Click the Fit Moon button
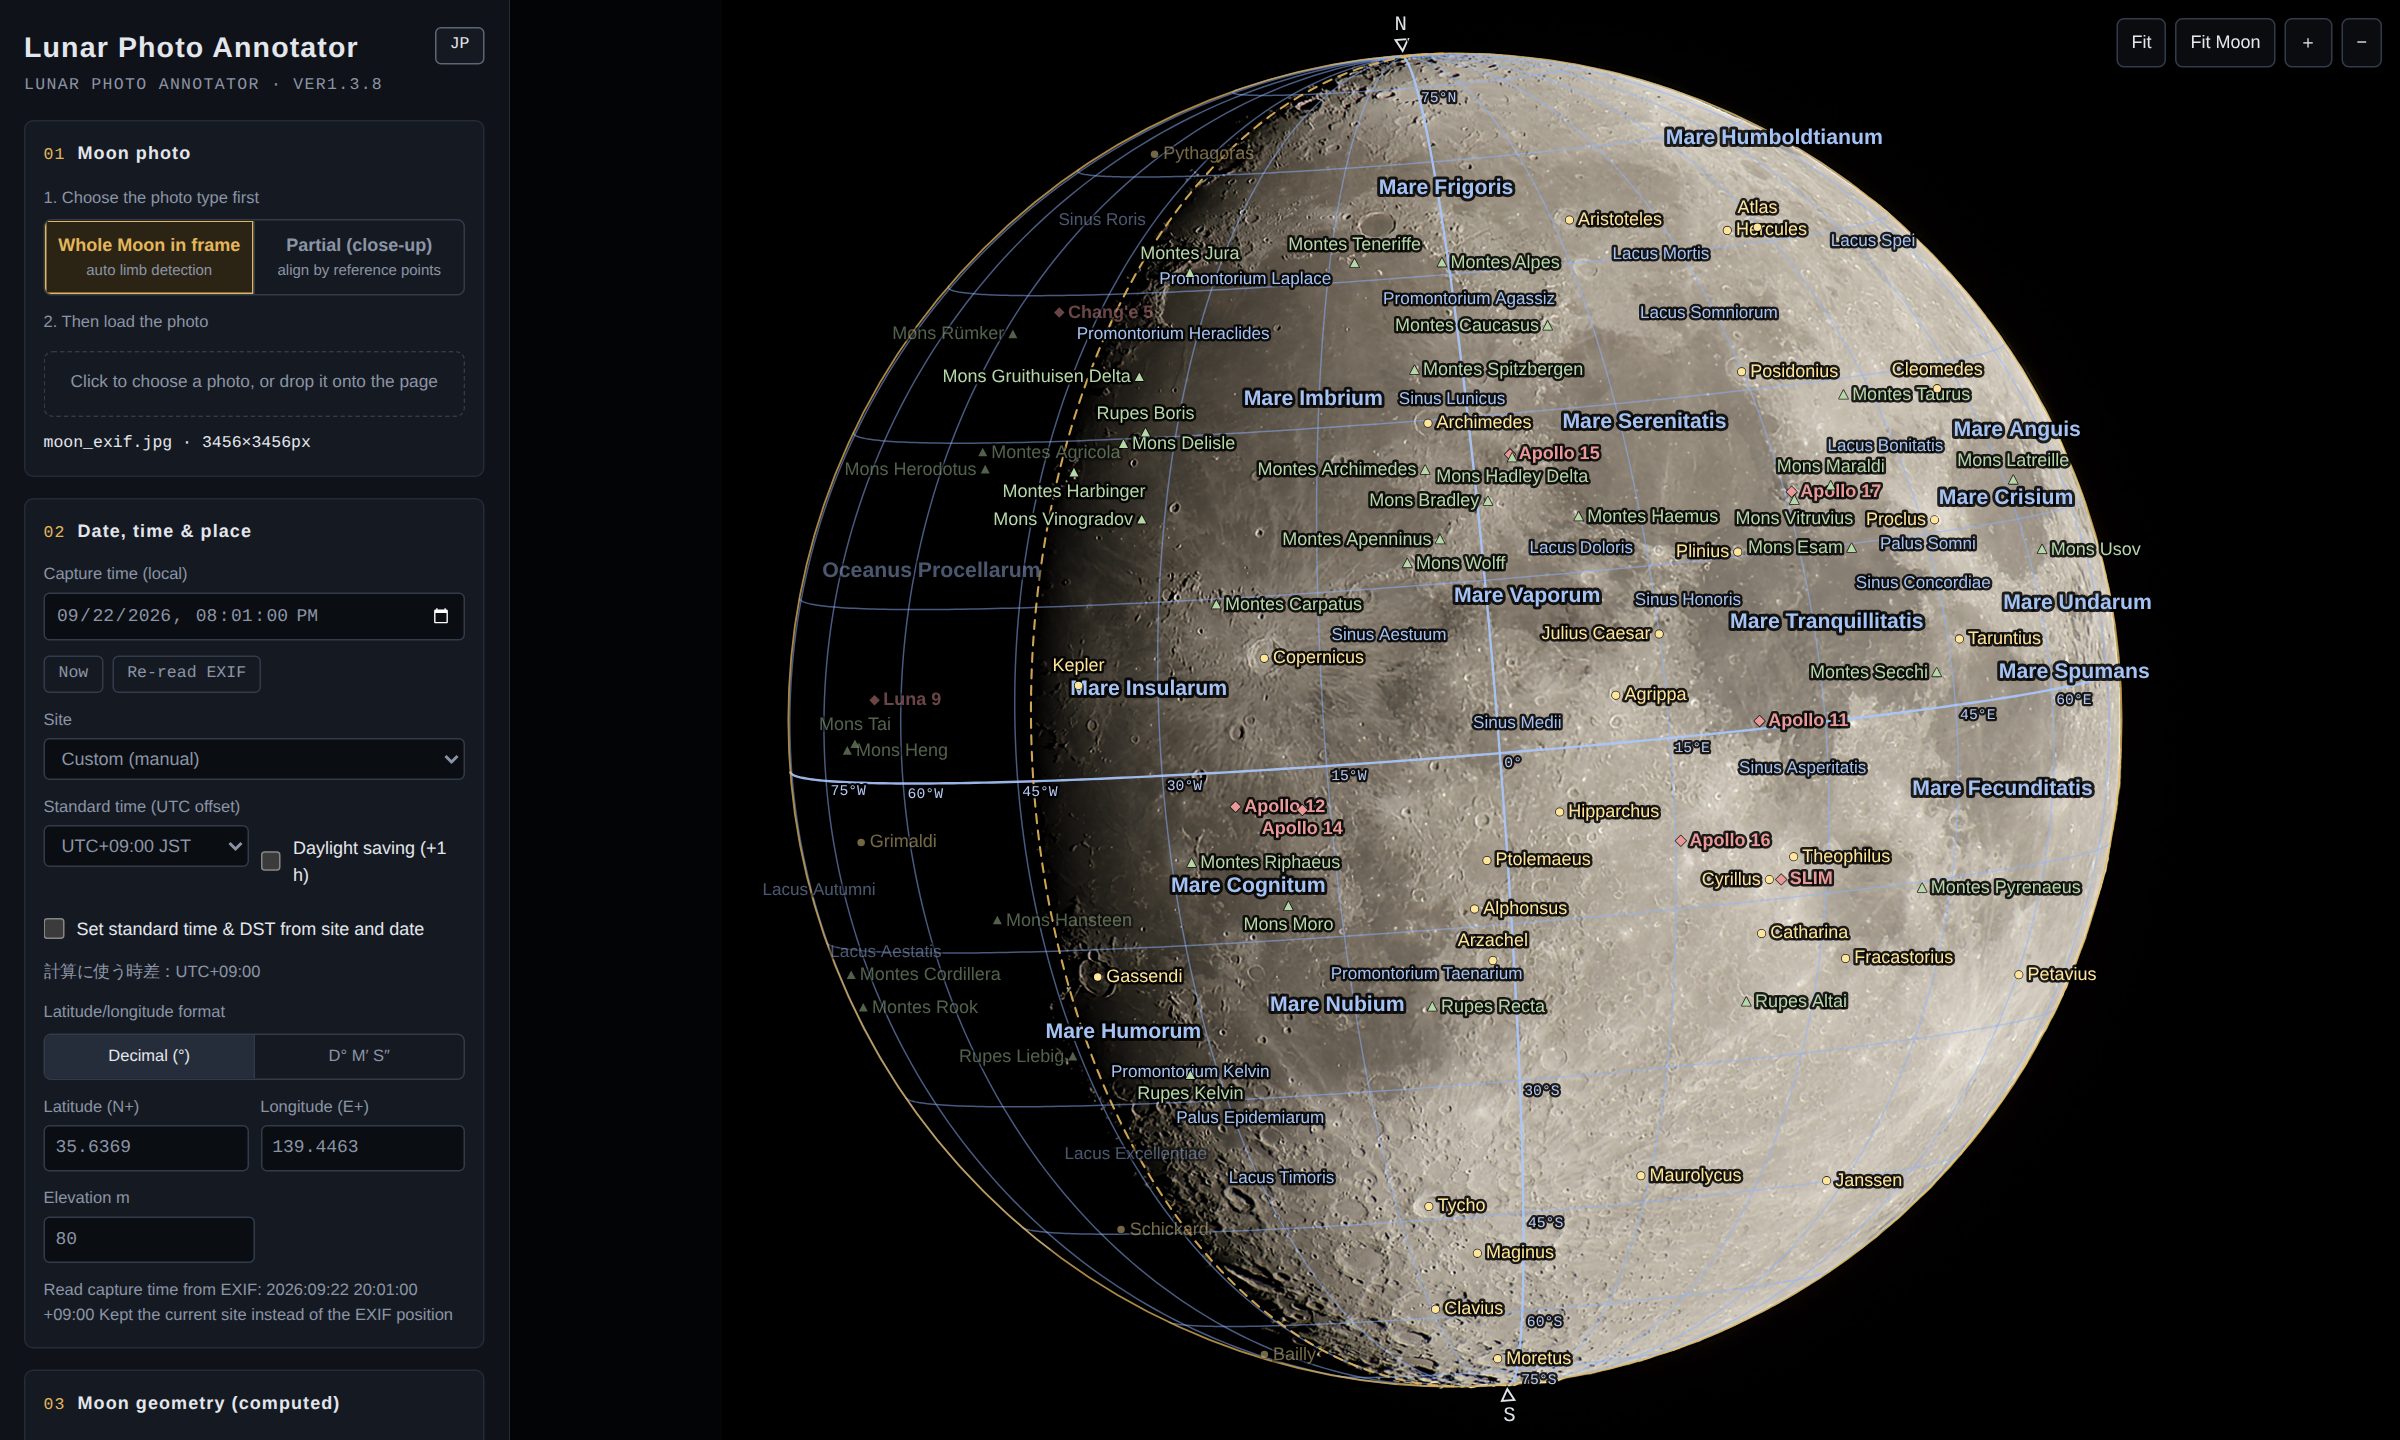This screenshot has width=2400, height=1440. tap(2225, 43)
